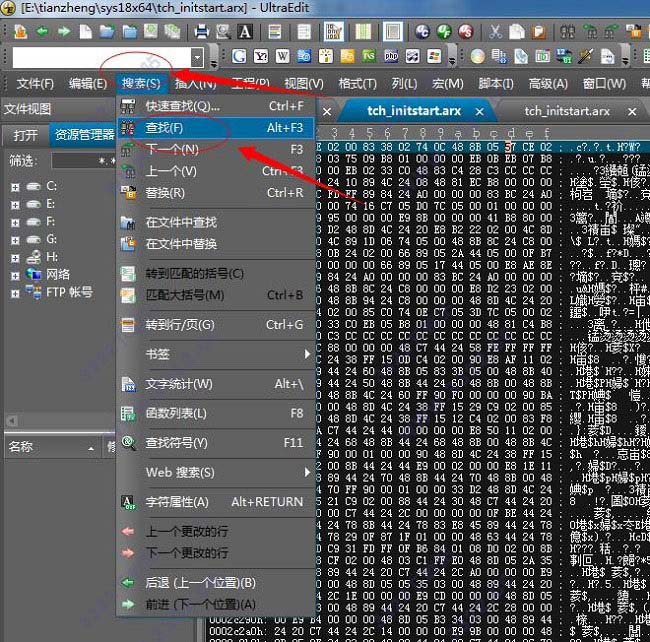Select 下一个(N) menu entry
The height and width of the screenshot is (642, 650).
pyautogui.click(x=215, y=150)
